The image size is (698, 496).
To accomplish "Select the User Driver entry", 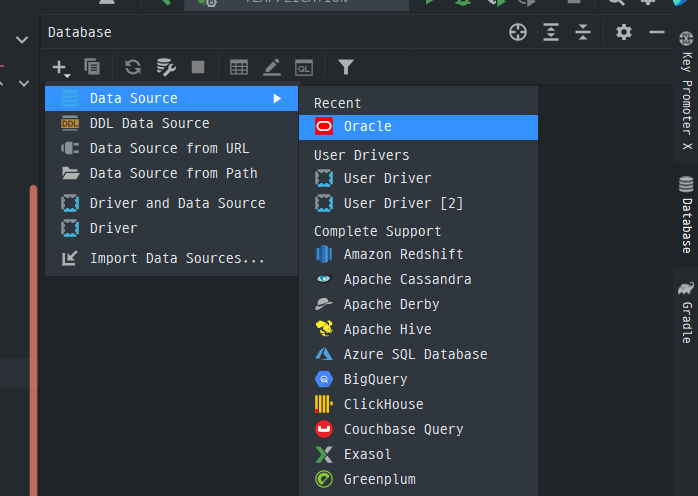I will coord(418,179).
